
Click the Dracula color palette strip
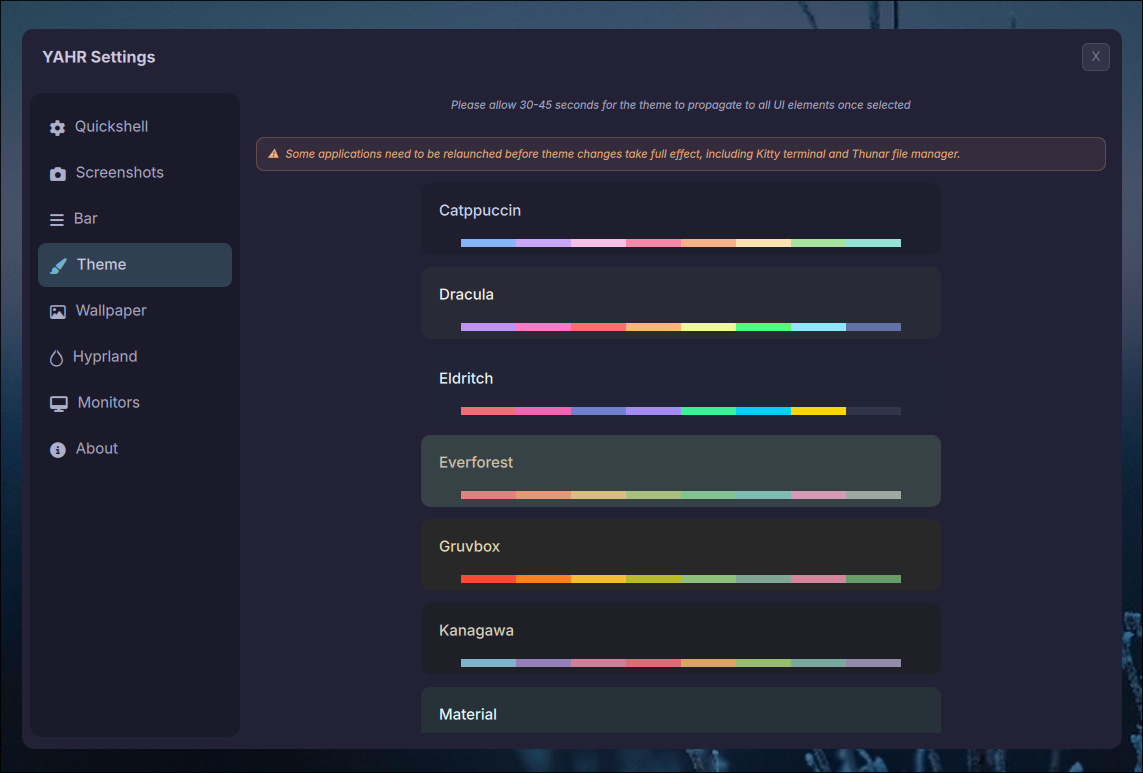pos(680,327)
